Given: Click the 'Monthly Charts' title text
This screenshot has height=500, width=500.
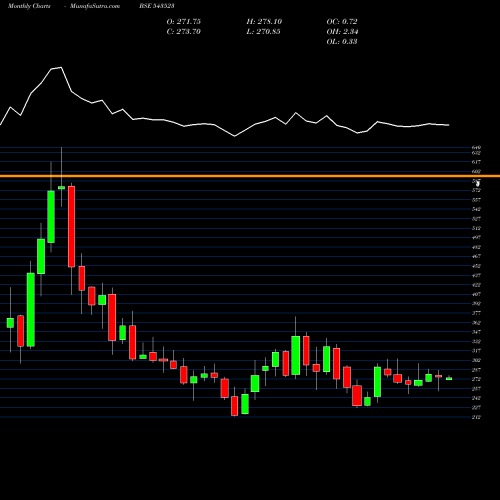Looking at the screenshot, I should (29, 6).
